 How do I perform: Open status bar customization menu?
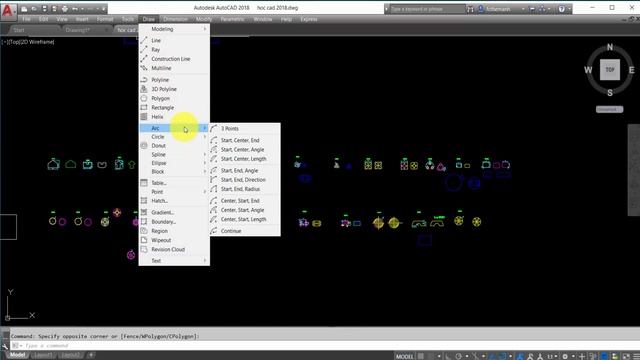pyautogui.click(x=636, y=356)
